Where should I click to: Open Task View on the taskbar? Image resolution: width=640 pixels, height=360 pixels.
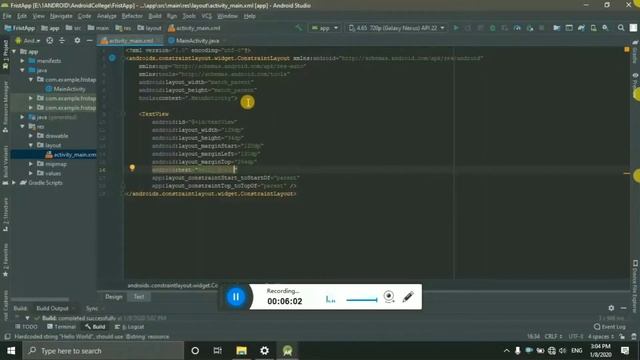pyautogui.click(x=218, y=351)
